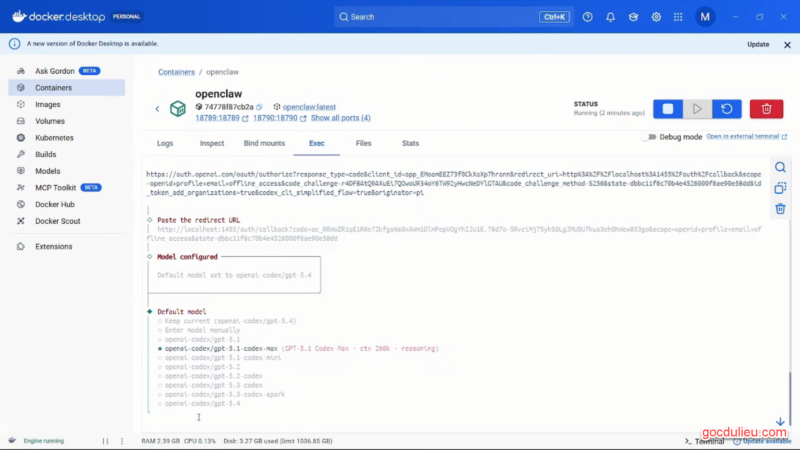
Task: Open the Extensions section in sidebar
Action: click(53, 246)
